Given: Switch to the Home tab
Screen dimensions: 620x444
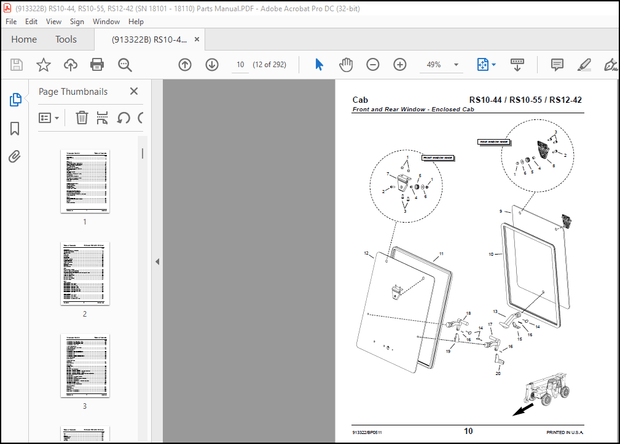Looking at the screenshot, I should 24,39.
